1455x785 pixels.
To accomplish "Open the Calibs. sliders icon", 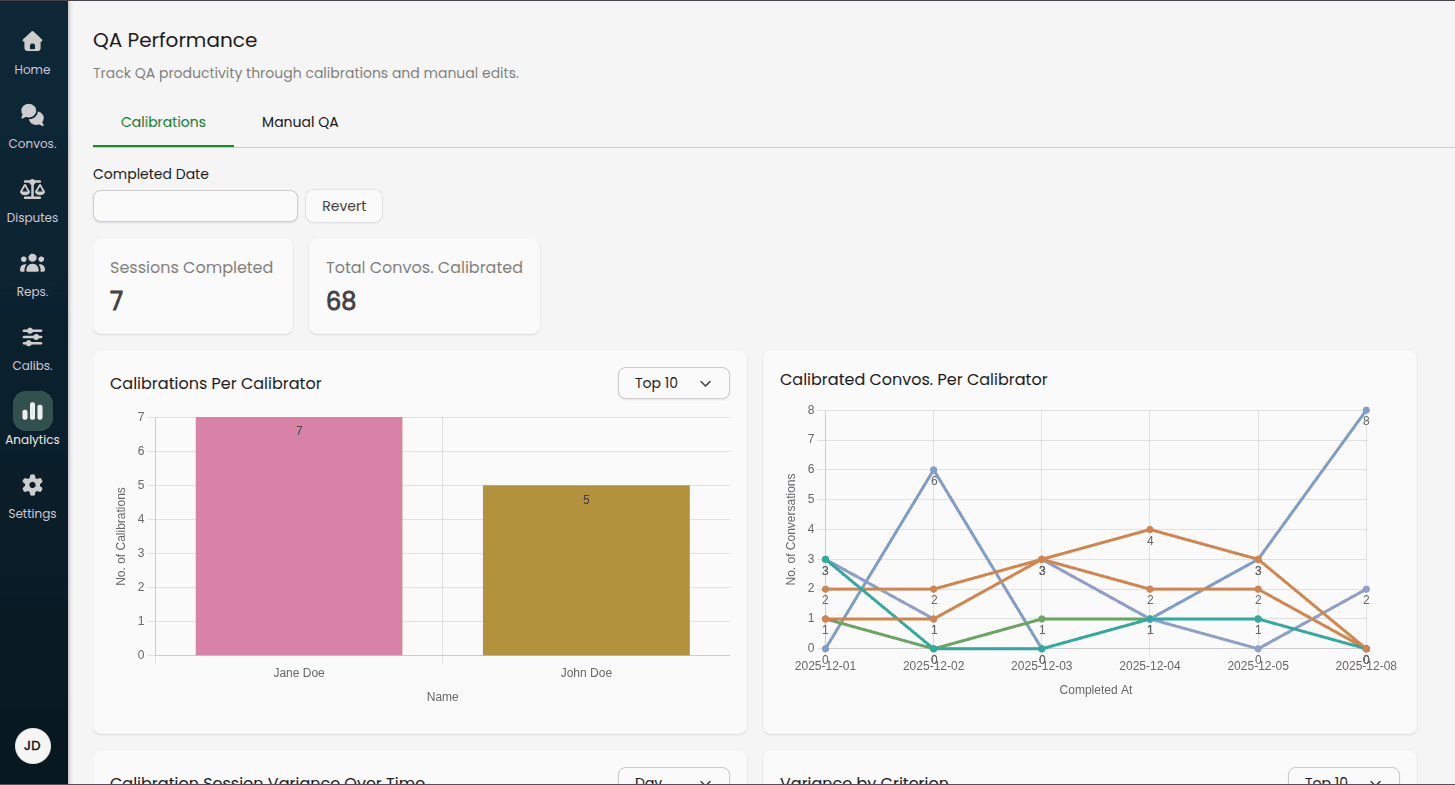I will pyautogui.click(x=32, y=337).
